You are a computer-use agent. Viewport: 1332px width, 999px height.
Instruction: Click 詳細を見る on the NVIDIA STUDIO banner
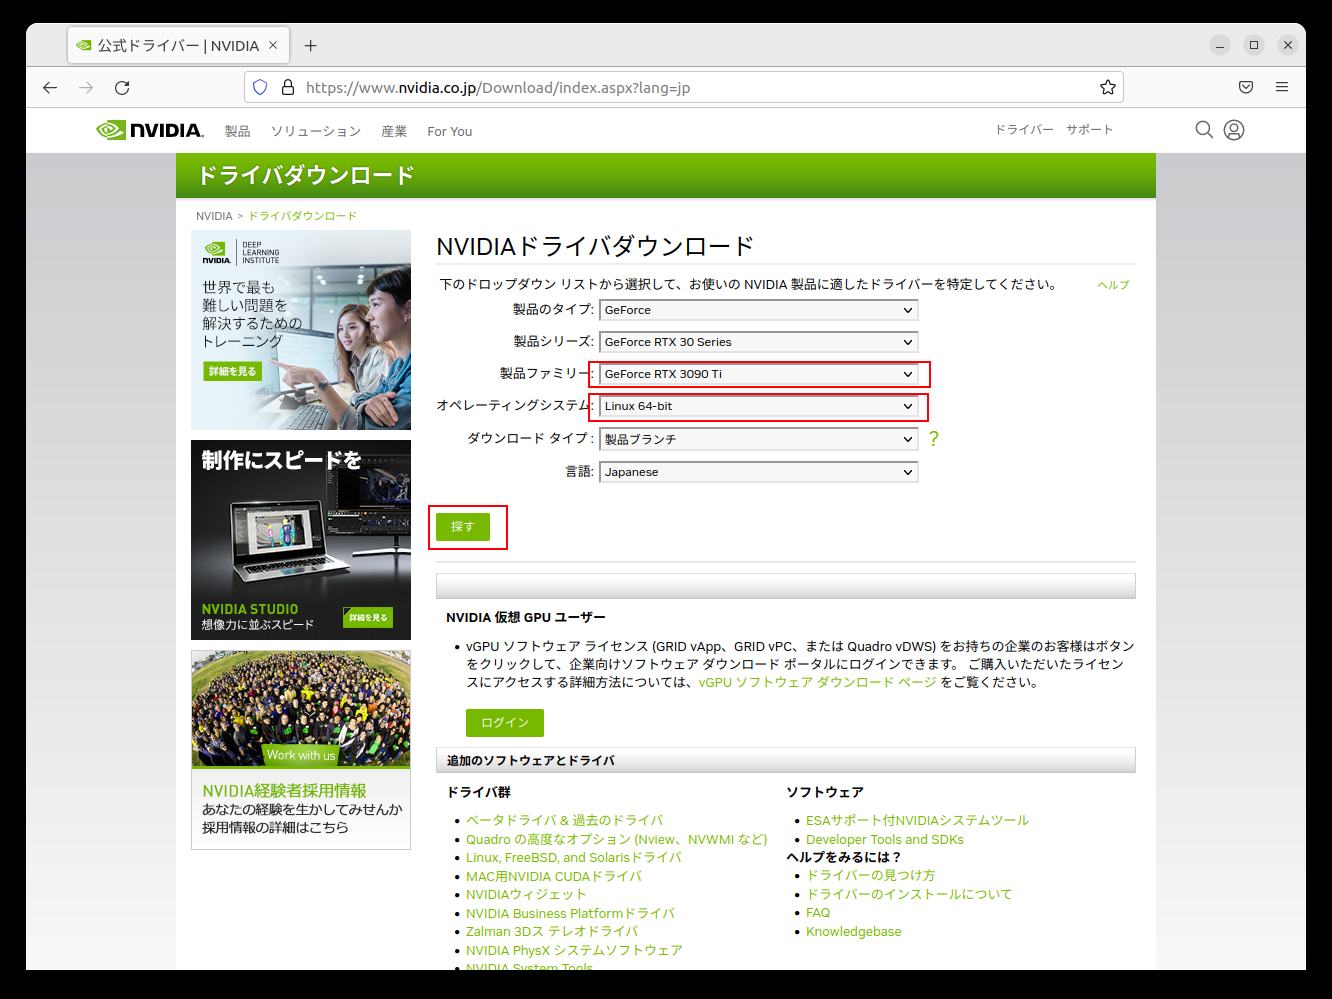click(368, 618)
